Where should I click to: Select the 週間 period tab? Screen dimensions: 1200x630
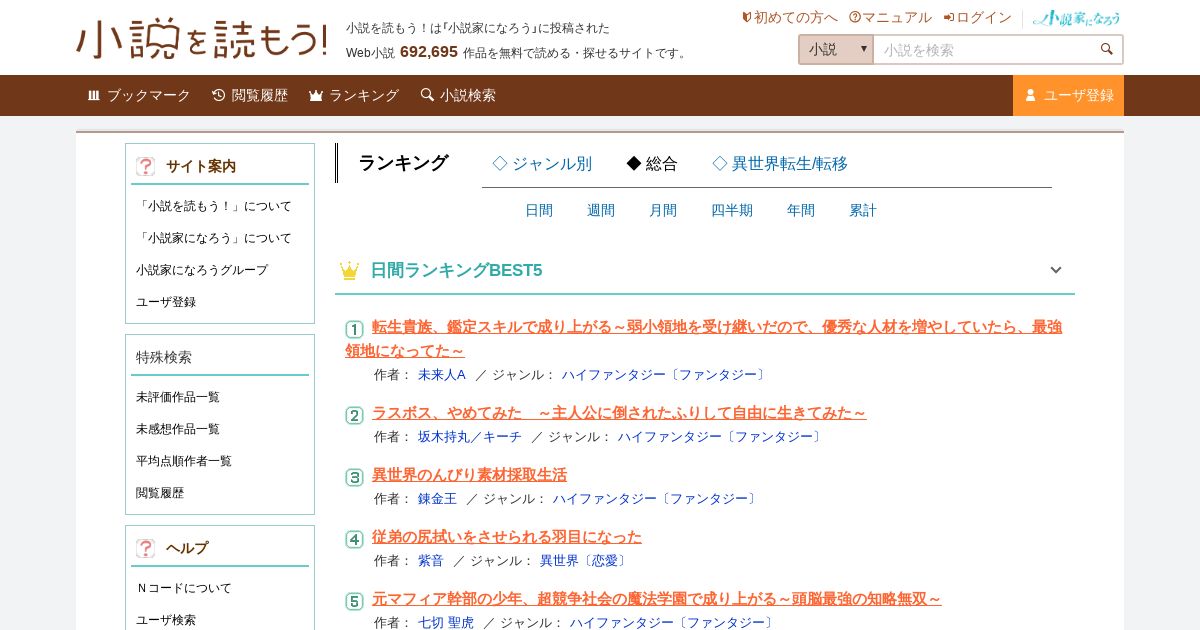click(x=601, y=210)
